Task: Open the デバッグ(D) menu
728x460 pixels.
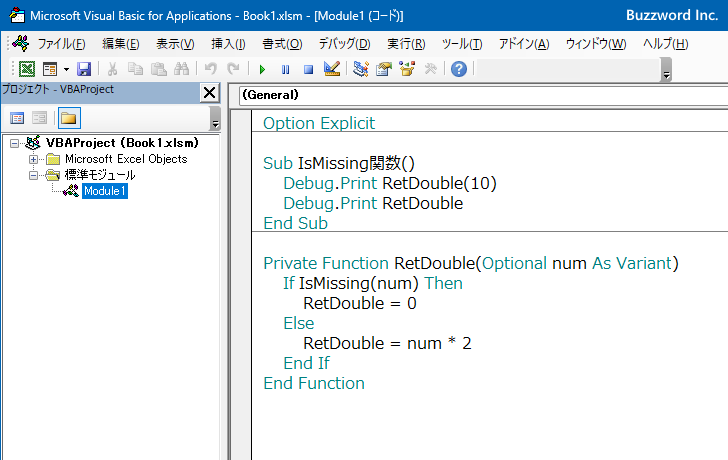Action: tap(344, 44)
